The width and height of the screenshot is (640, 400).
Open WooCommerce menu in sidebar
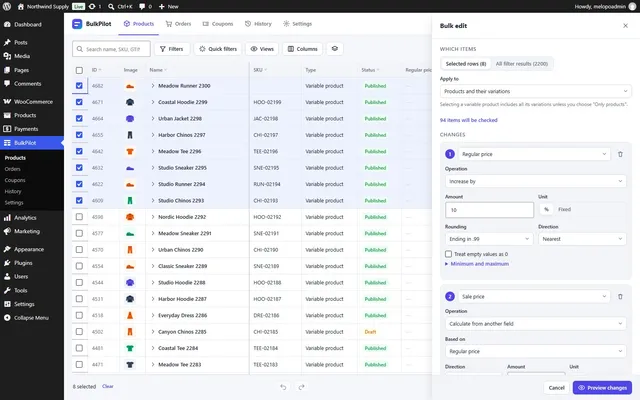pyautogui.click(x=32, y=102)
